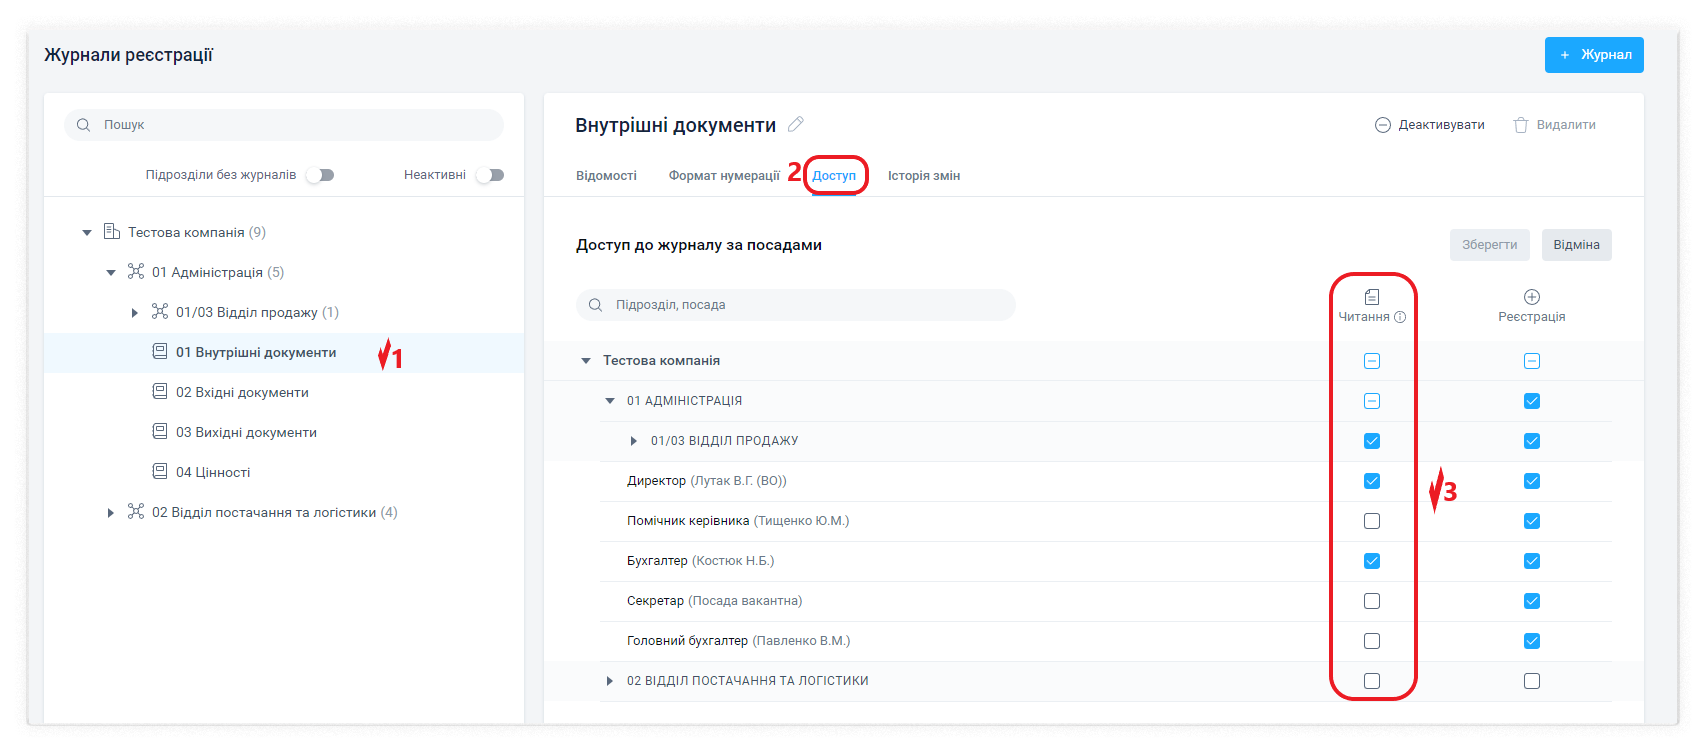This screenshot has width=1705, height=753.
Task: Toggle the Підрозділи без журналів switch
Action: click(x=320, y=175)
